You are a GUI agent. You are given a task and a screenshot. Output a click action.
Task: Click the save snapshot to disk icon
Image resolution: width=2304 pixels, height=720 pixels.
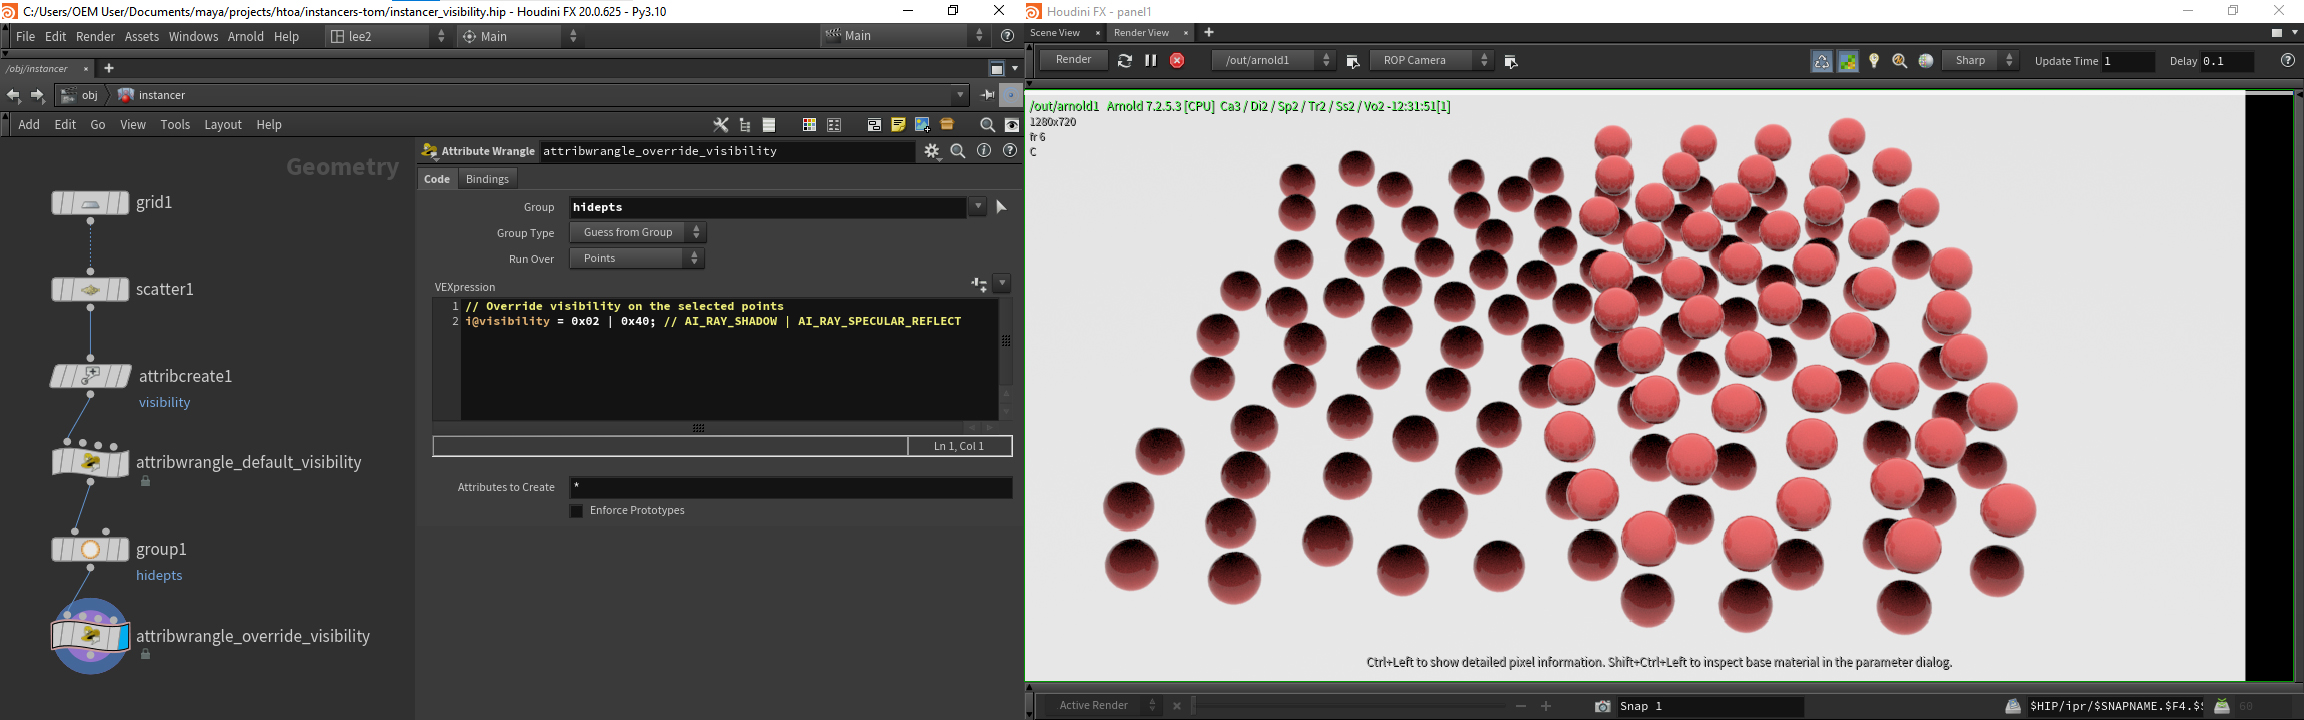(x=2013, y=706)
